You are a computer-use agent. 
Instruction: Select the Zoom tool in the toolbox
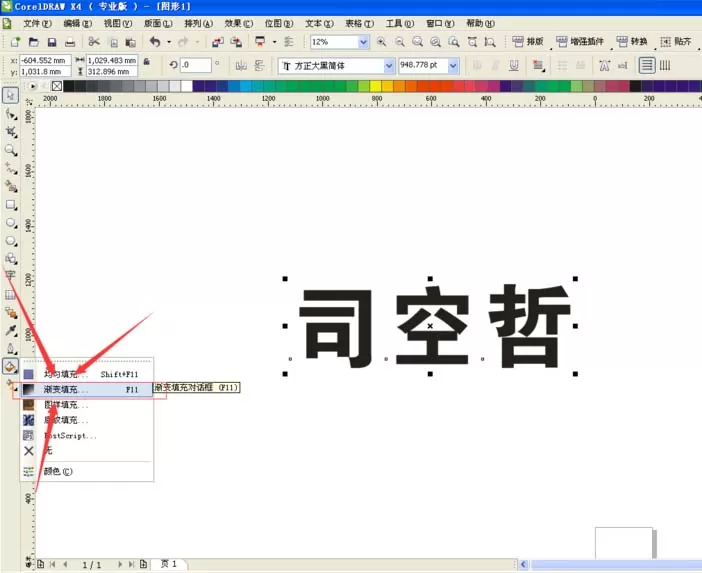click(11, 150)
